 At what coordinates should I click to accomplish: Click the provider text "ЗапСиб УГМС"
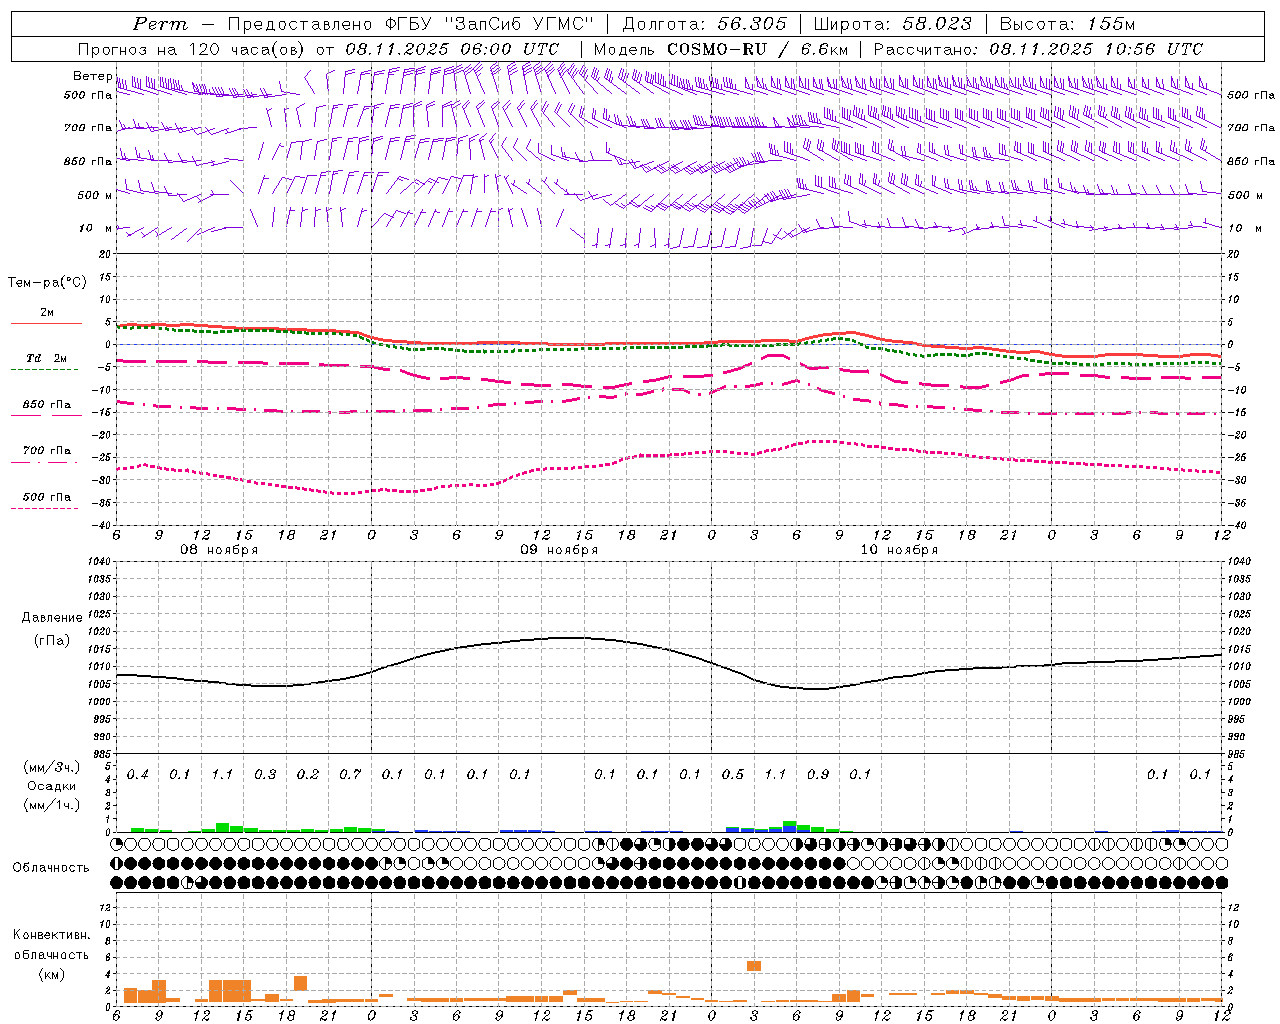pos(518,24)
